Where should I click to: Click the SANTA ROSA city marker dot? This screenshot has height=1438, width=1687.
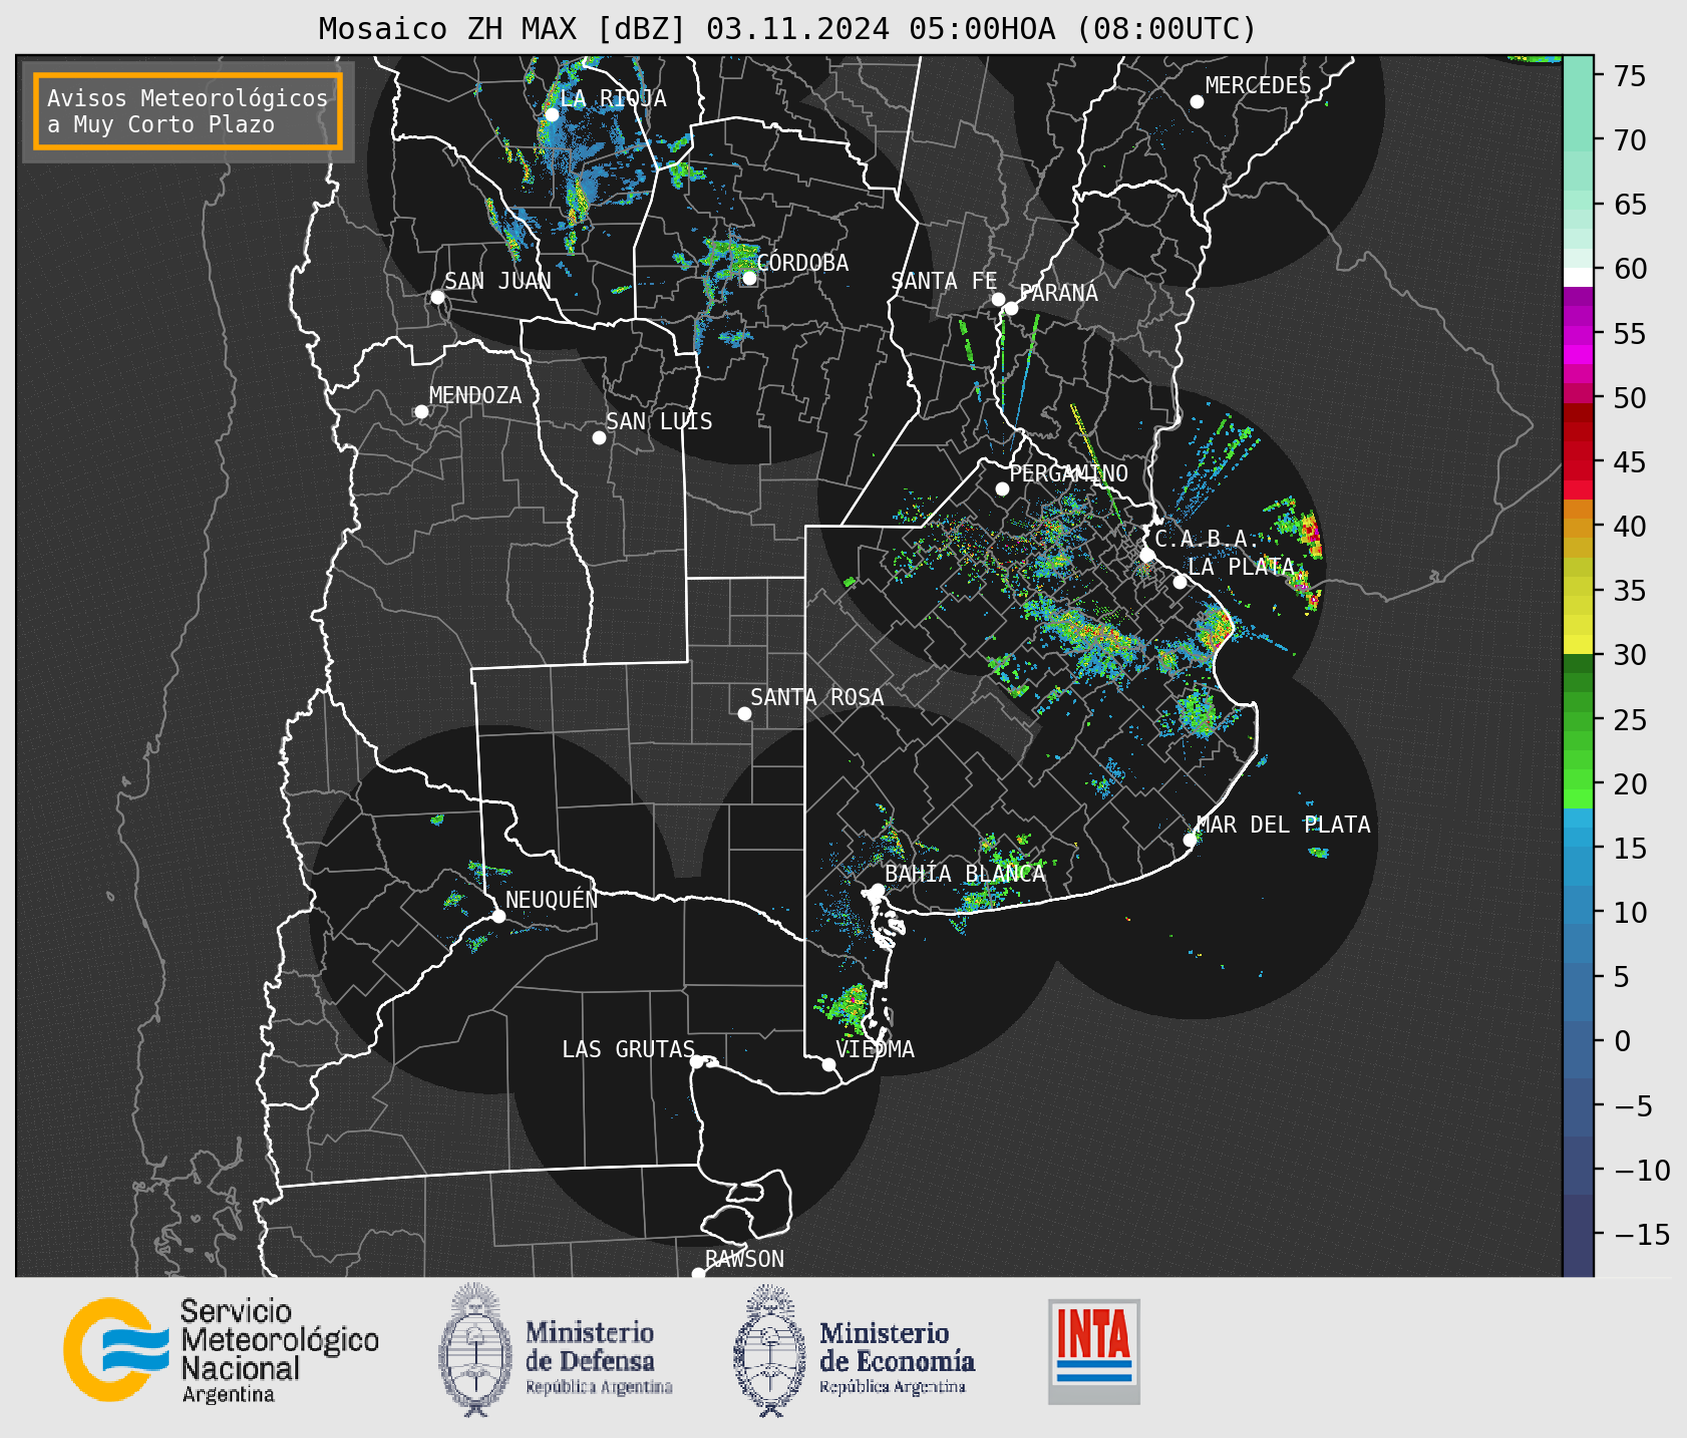(x=744, y=714)
